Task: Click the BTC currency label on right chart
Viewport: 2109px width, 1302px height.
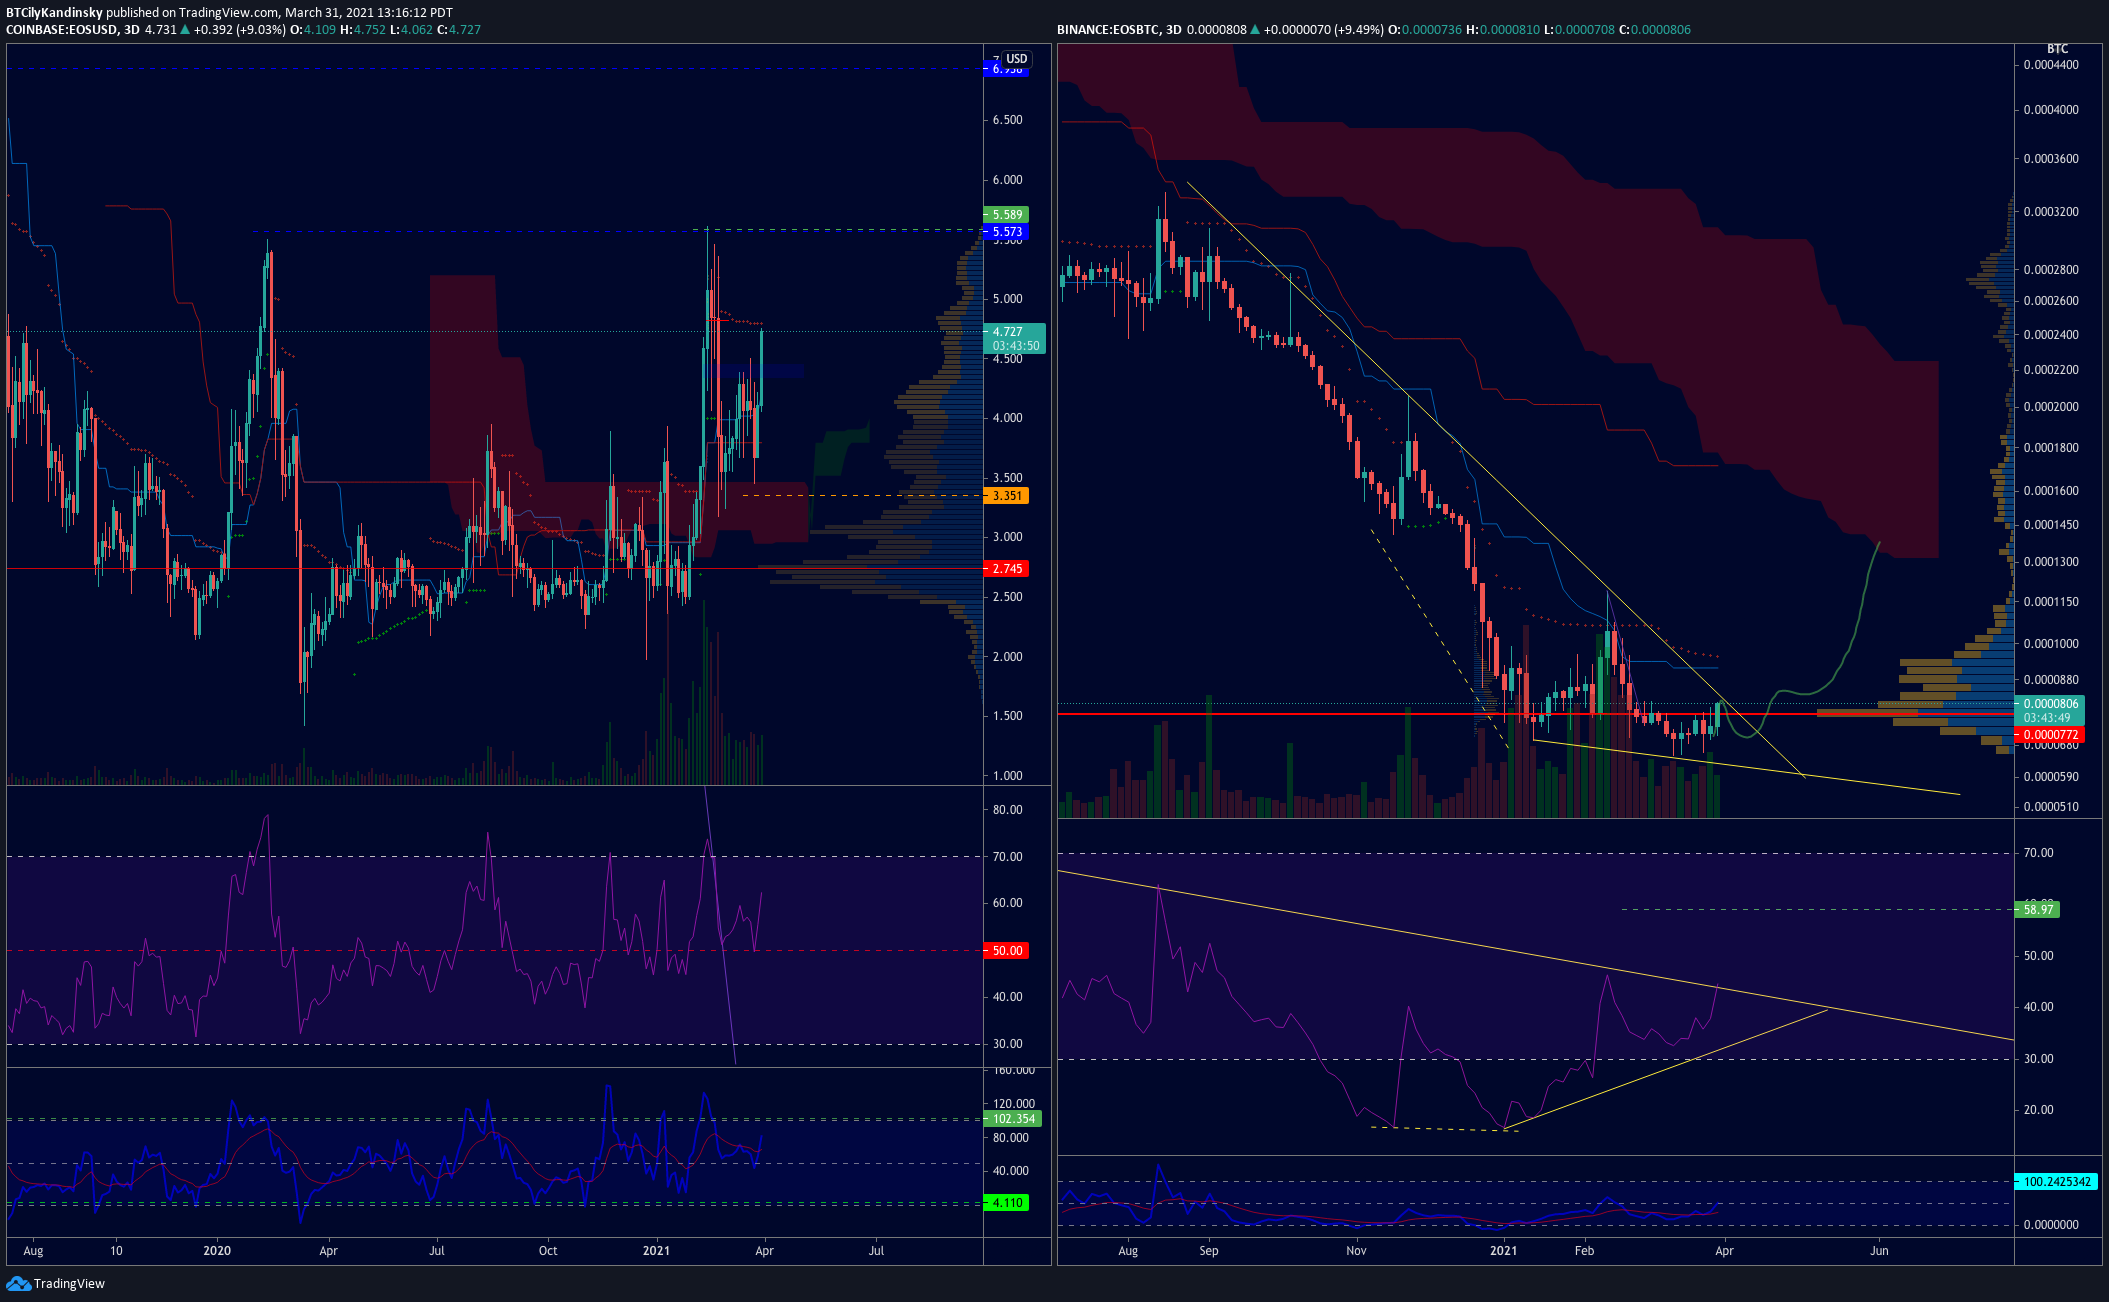Action: [2057, 48]
